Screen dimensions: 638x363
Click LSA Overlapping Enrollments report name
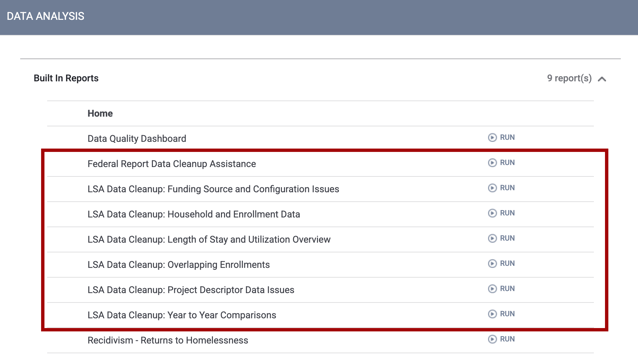179,265
